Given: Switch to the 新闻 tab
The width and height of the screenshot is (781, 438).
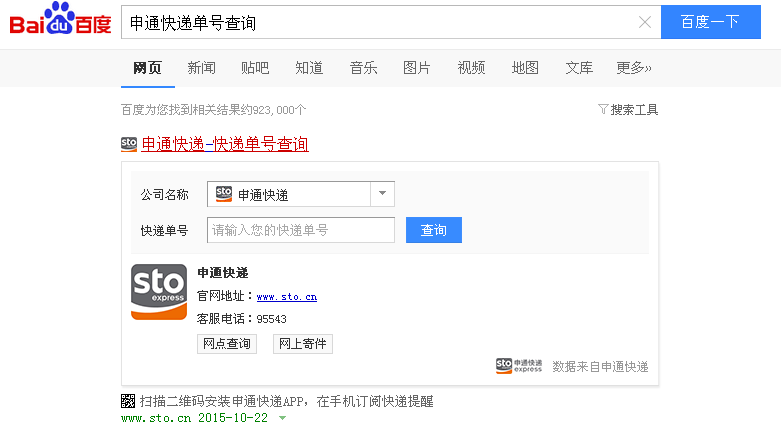Looking at the screenshot, I should (x=201, y=68).
